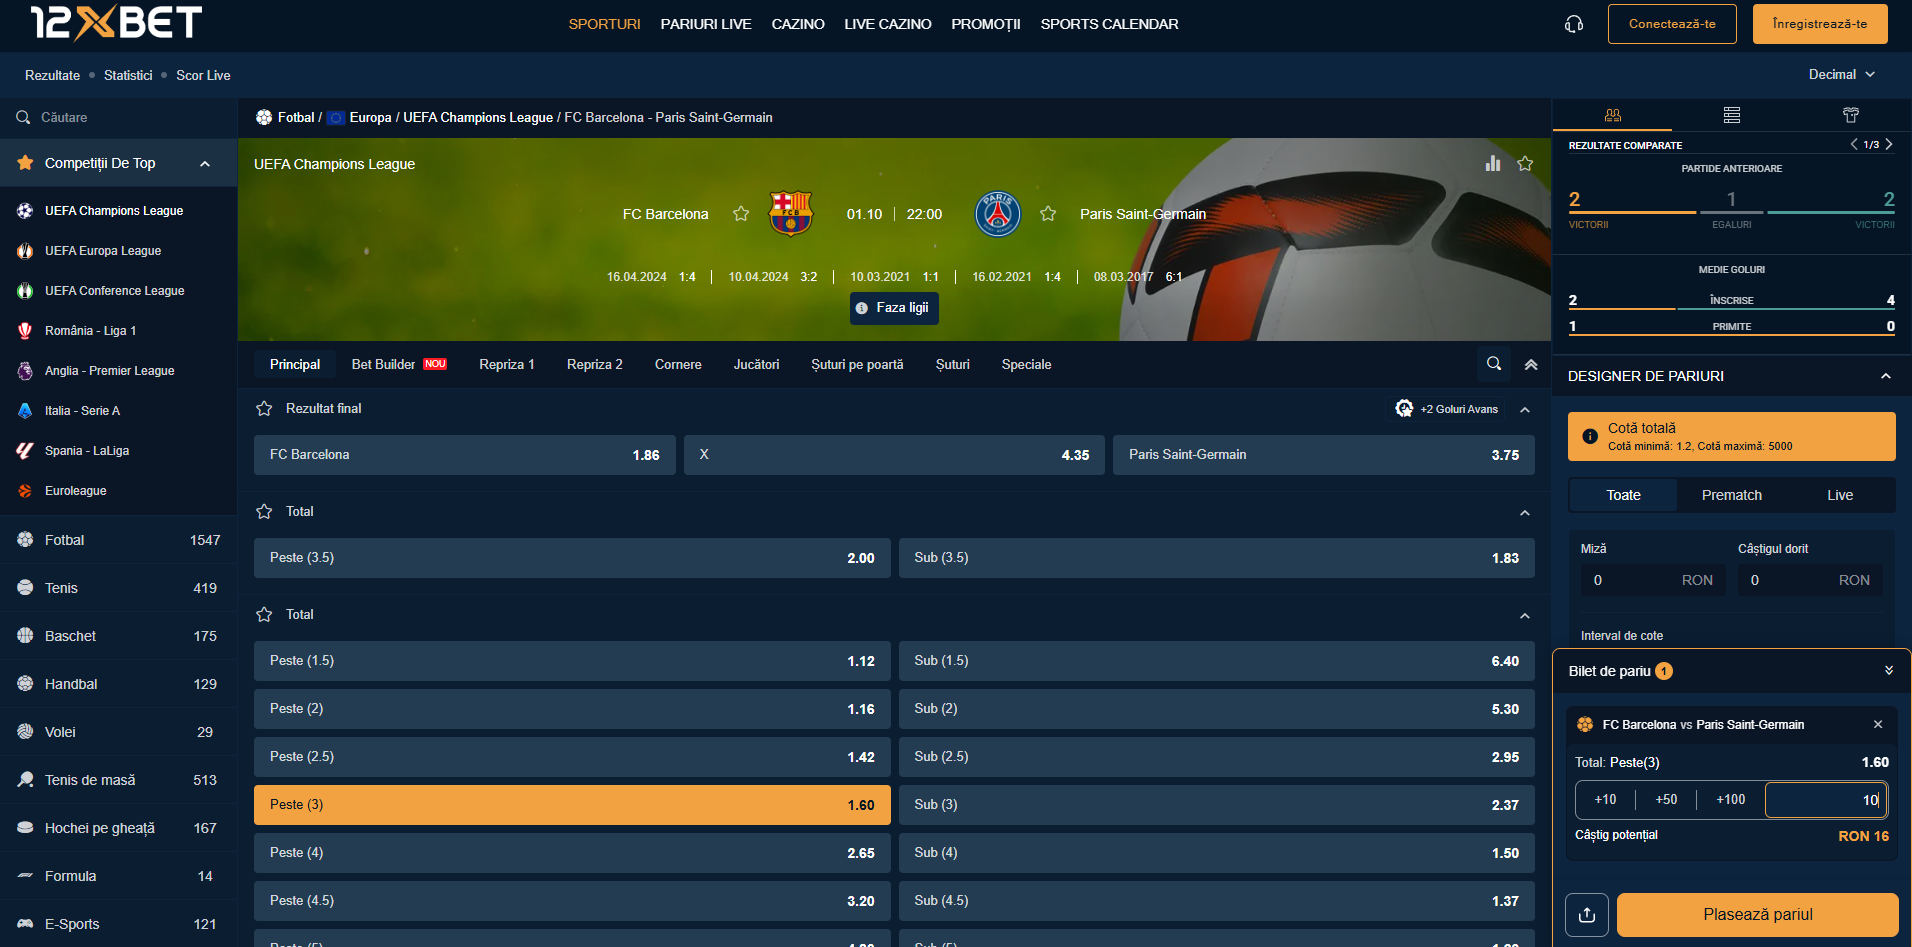Favorite FC Barcelona with star icon
Image resolution: width=1912 pixels, height=947 pixels.
pyautogui.click(x=741, y=214)
